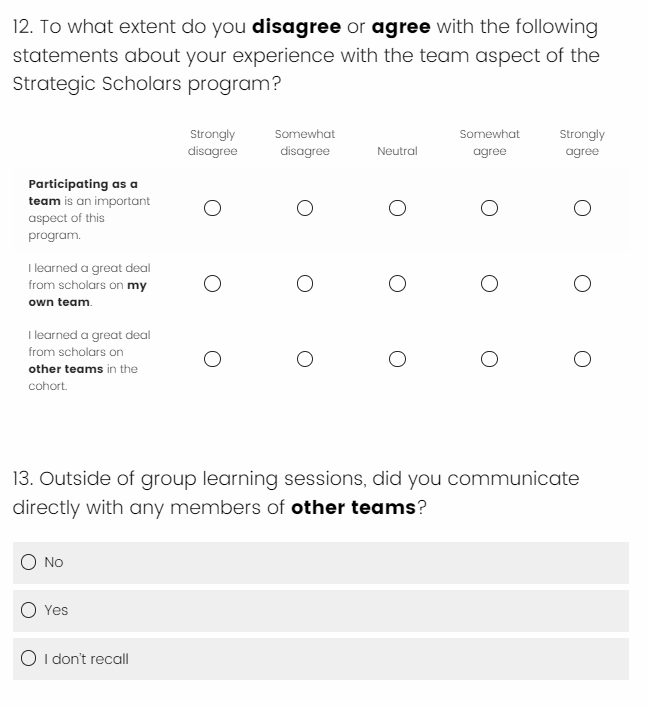This screenshot has height=707, width=649.
Task: Answer Yes to question 13
Action: tap(29, 610)
